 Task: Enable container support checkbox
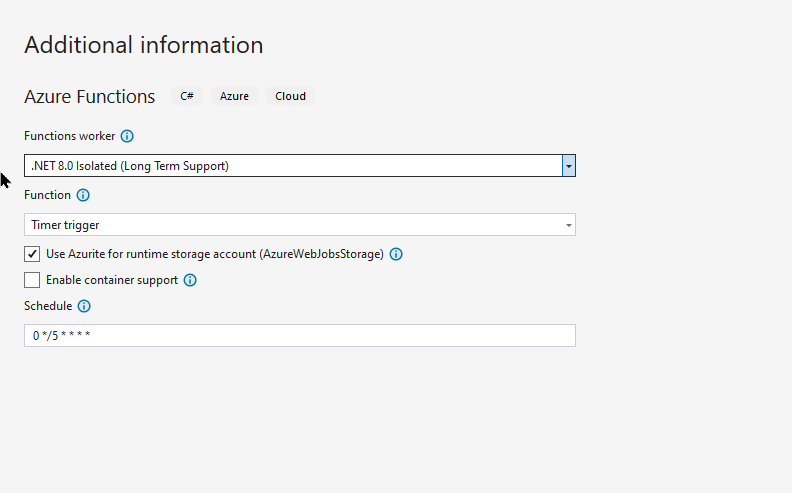click(32, 280)
